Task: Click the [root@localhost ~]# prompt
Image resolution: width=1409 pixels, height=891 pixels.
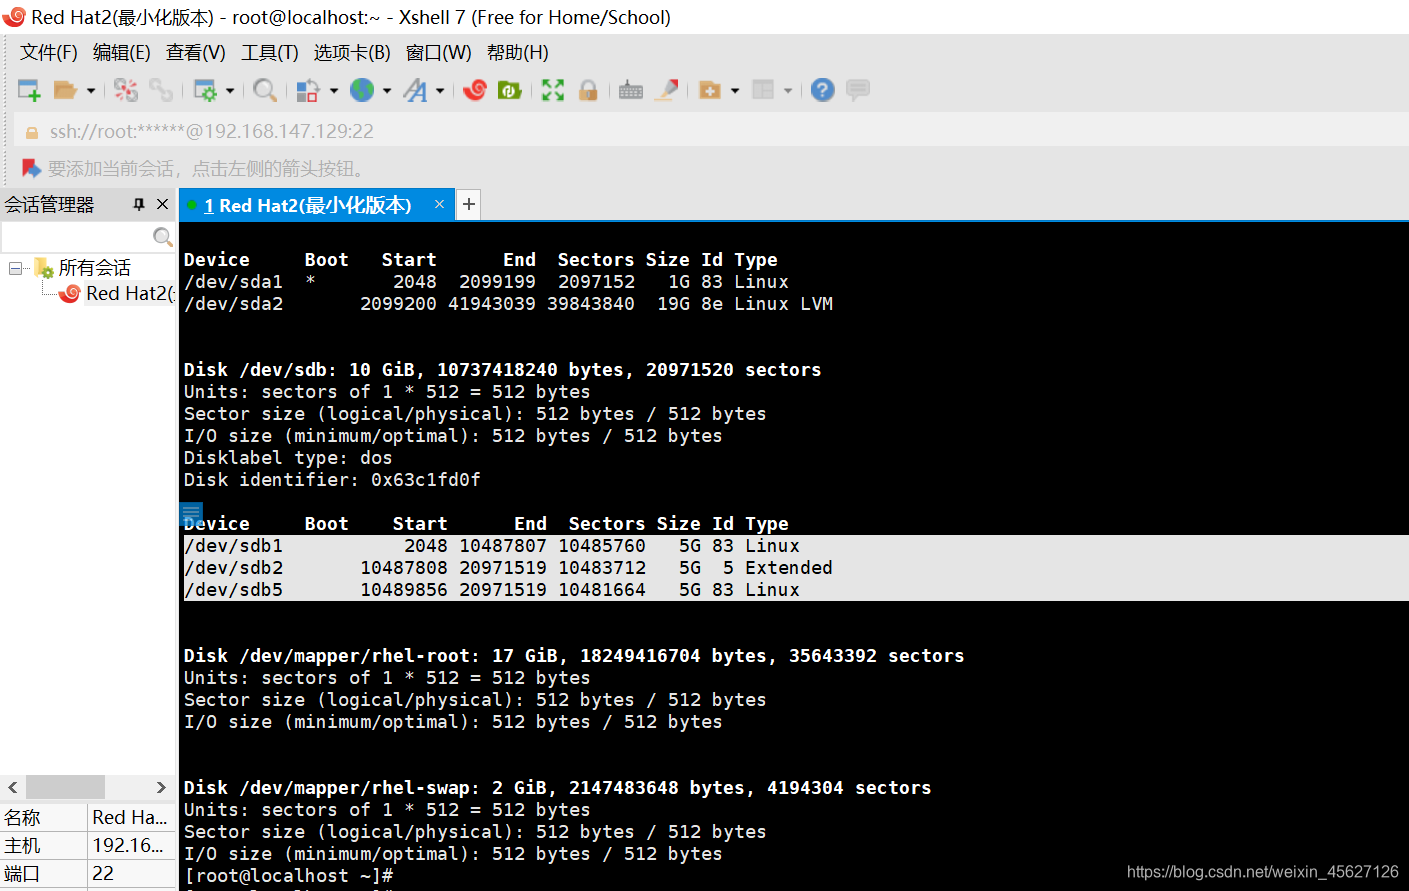Action: tap(288, 876)
